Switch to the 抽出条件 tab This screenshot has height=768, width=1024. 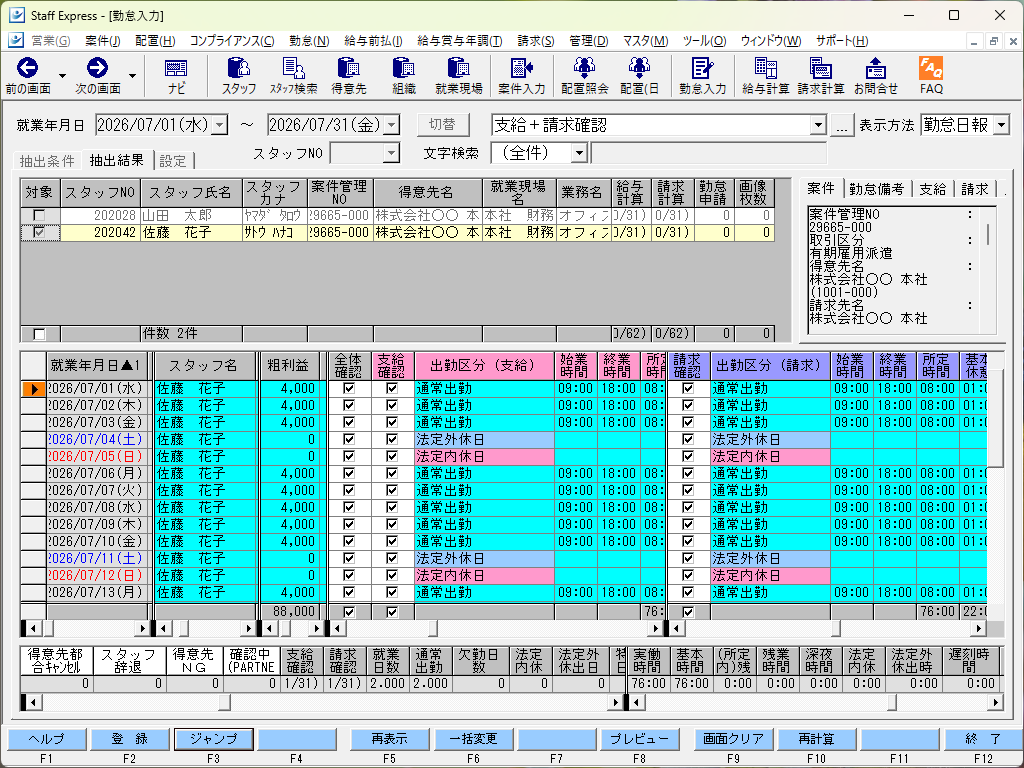coord(47,161)
